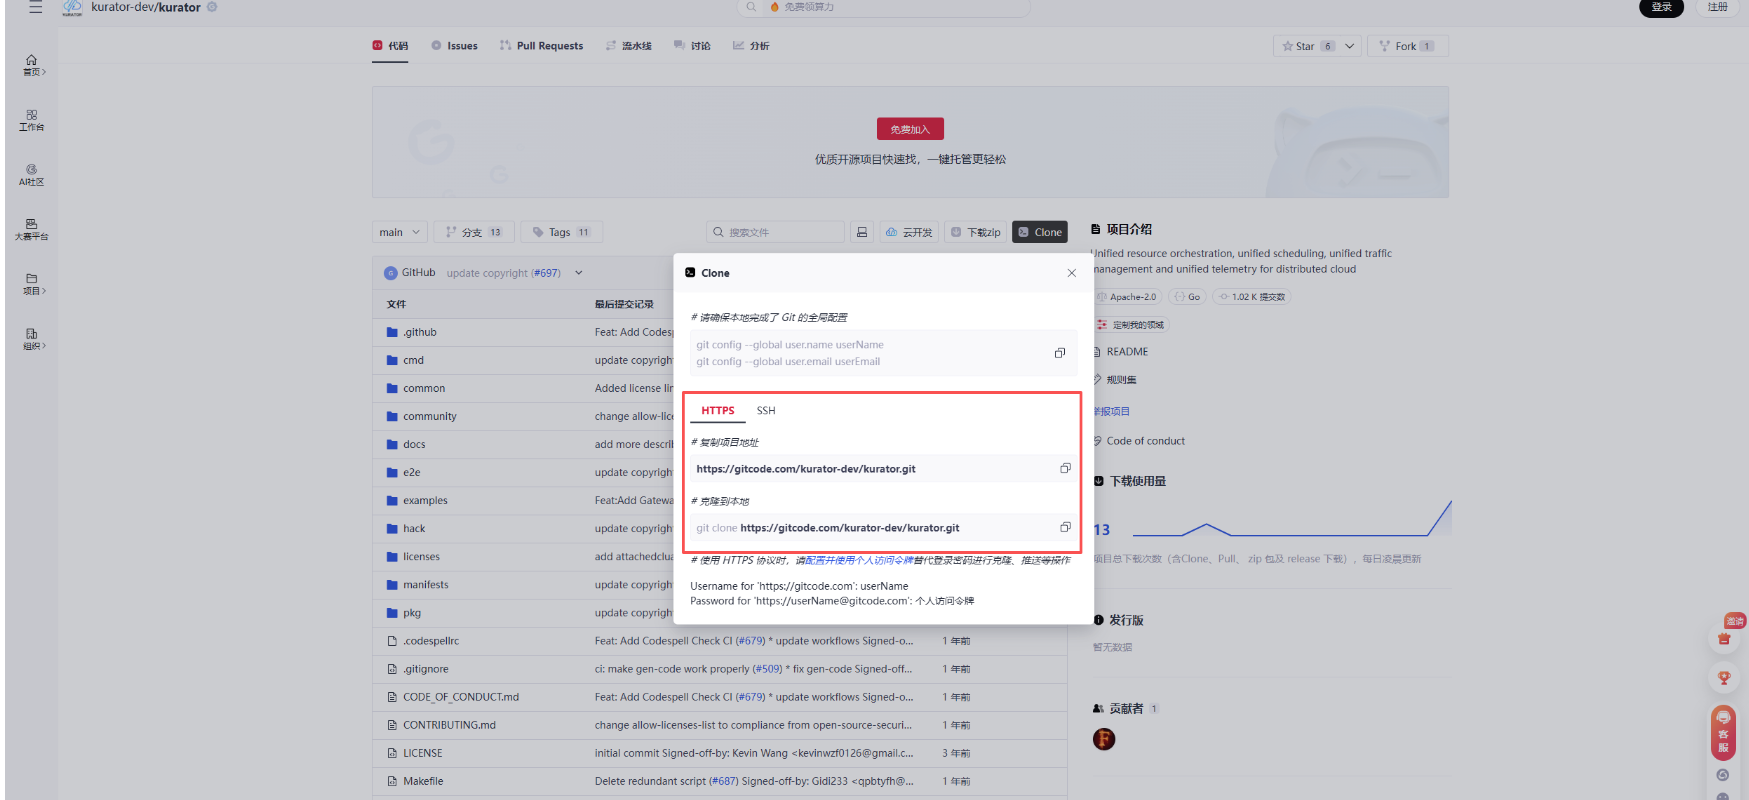Focus the 搜索文件 file search field
This screenshot has width=1749, height=800.
(775, 232)
